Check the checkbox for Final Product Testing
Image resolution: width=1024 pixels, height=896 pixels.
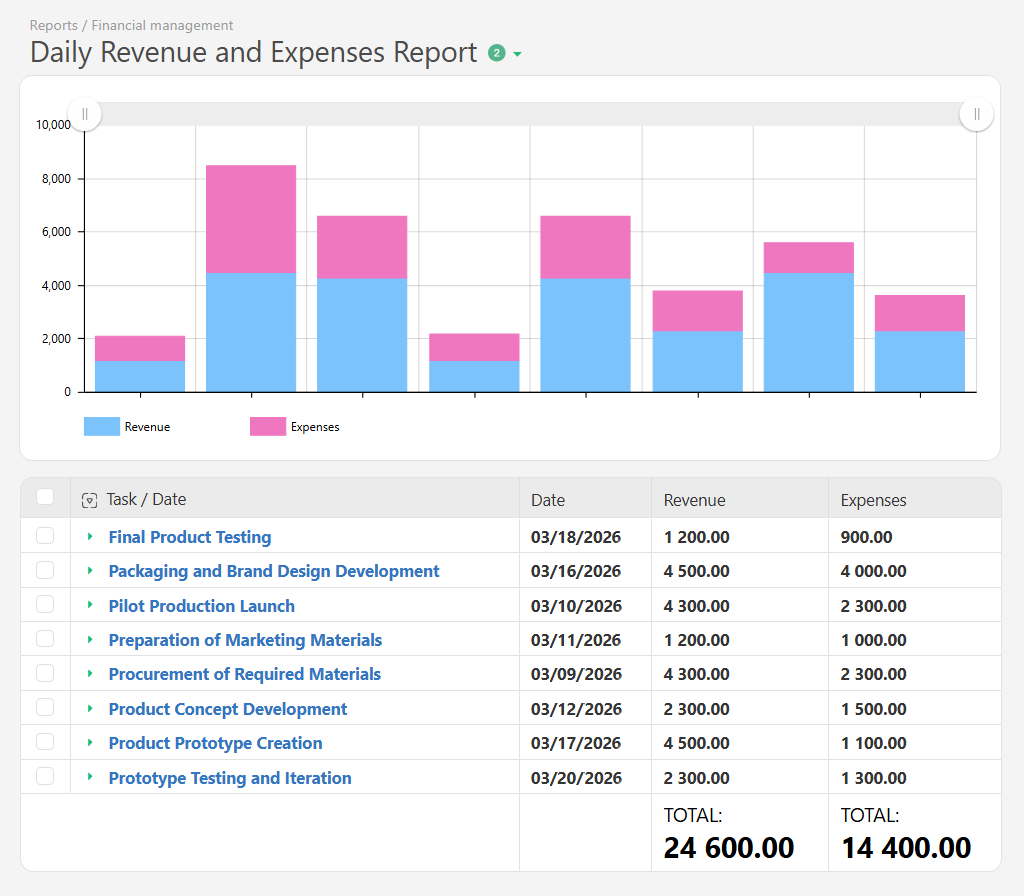[45, 536]
